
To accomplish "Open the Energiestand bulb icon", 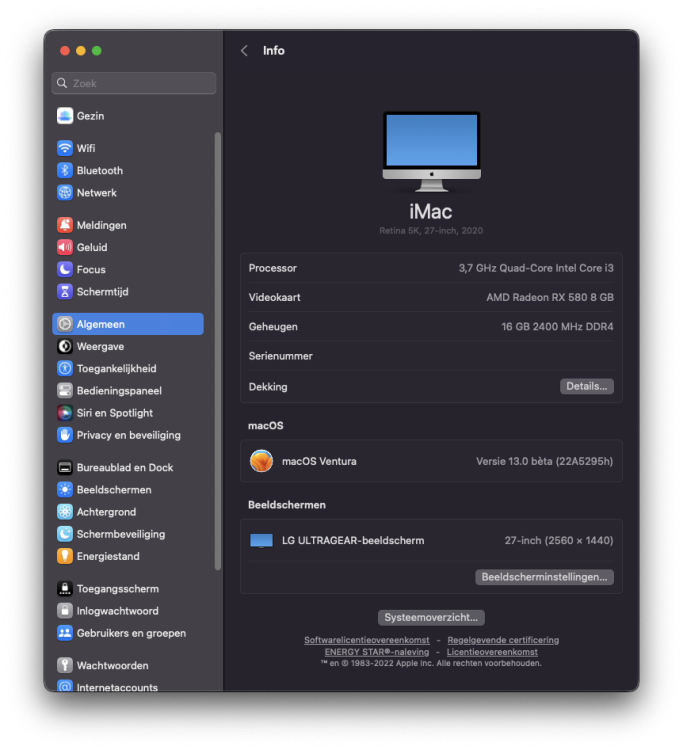I will click(x=65, y=556).
